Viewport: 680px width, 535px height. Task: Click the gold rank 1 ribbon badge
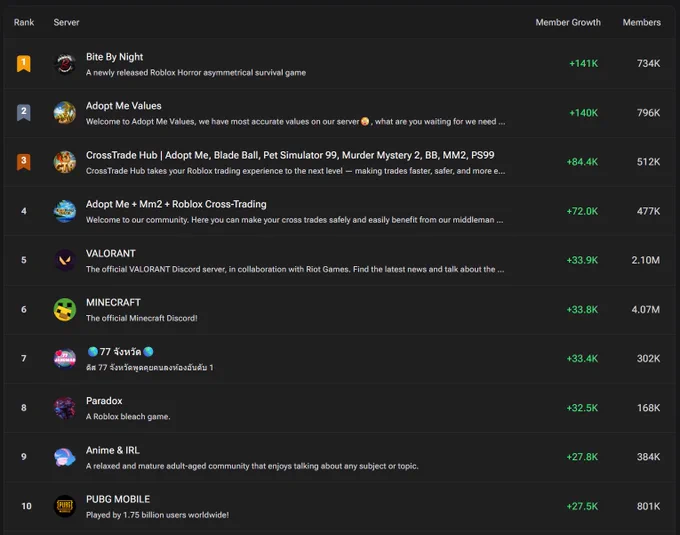tap(24, 64)
